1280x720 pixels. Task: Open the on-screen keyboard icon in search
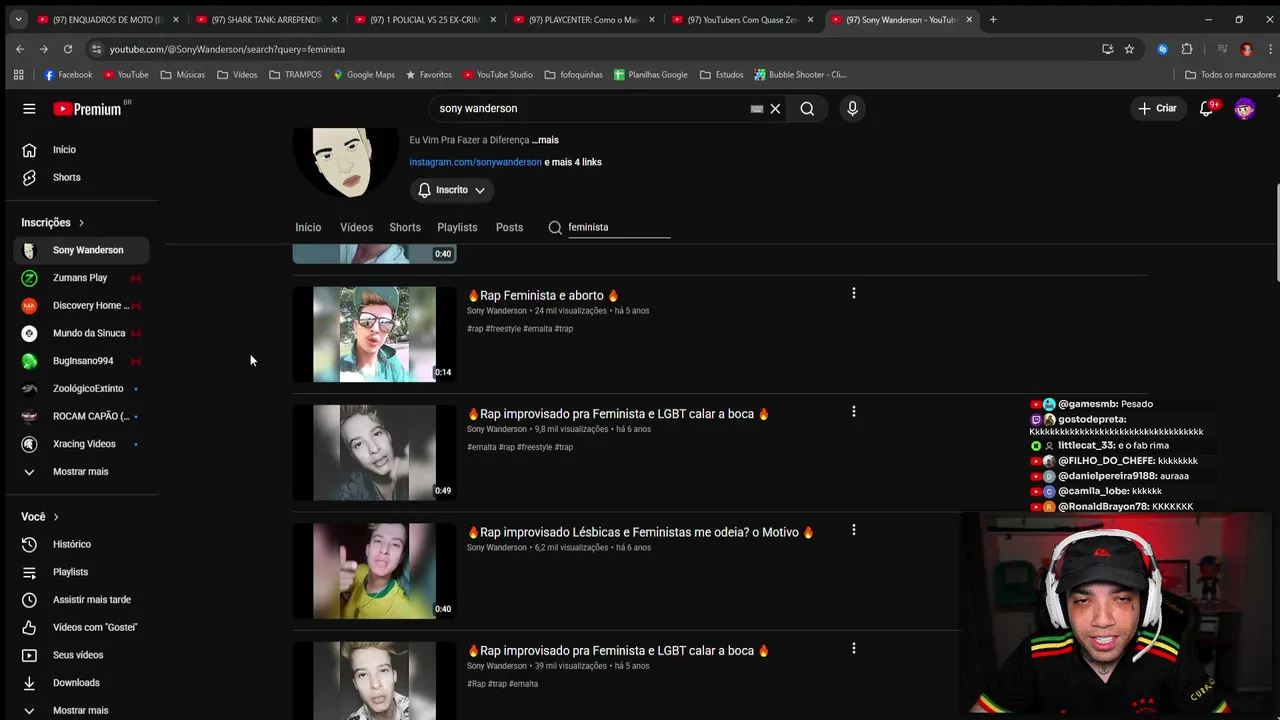pyautogui.click(x=757, y=109)
